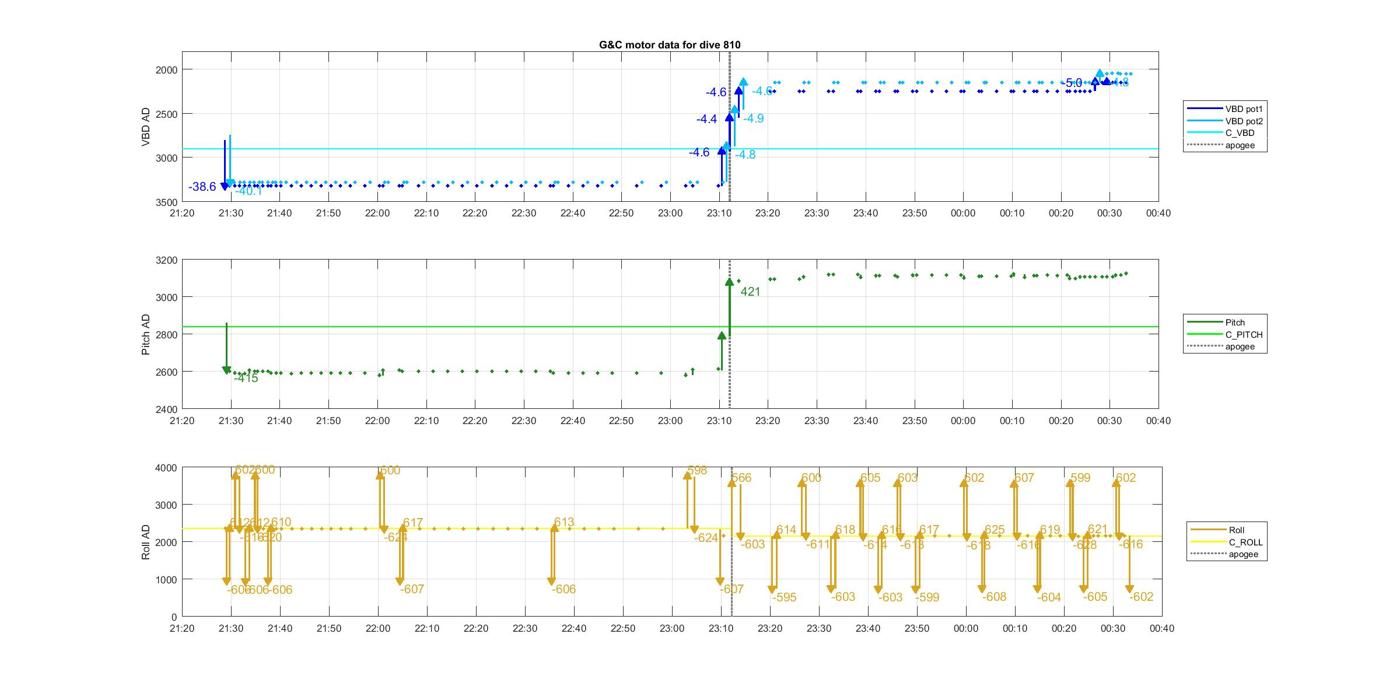
Task: Click the "421" pitch data label
Action: [750, 292]
